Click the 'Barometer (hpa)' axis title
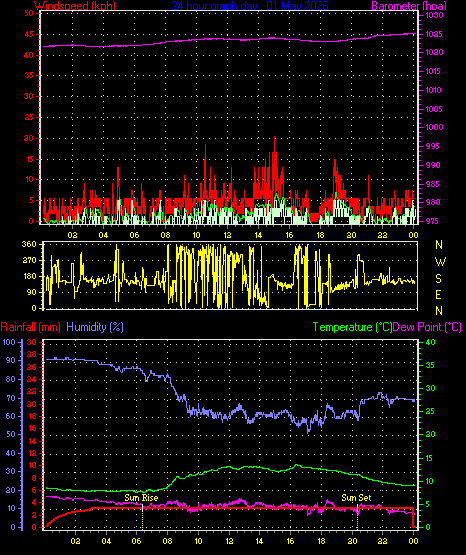 click(x=409, y=6)
